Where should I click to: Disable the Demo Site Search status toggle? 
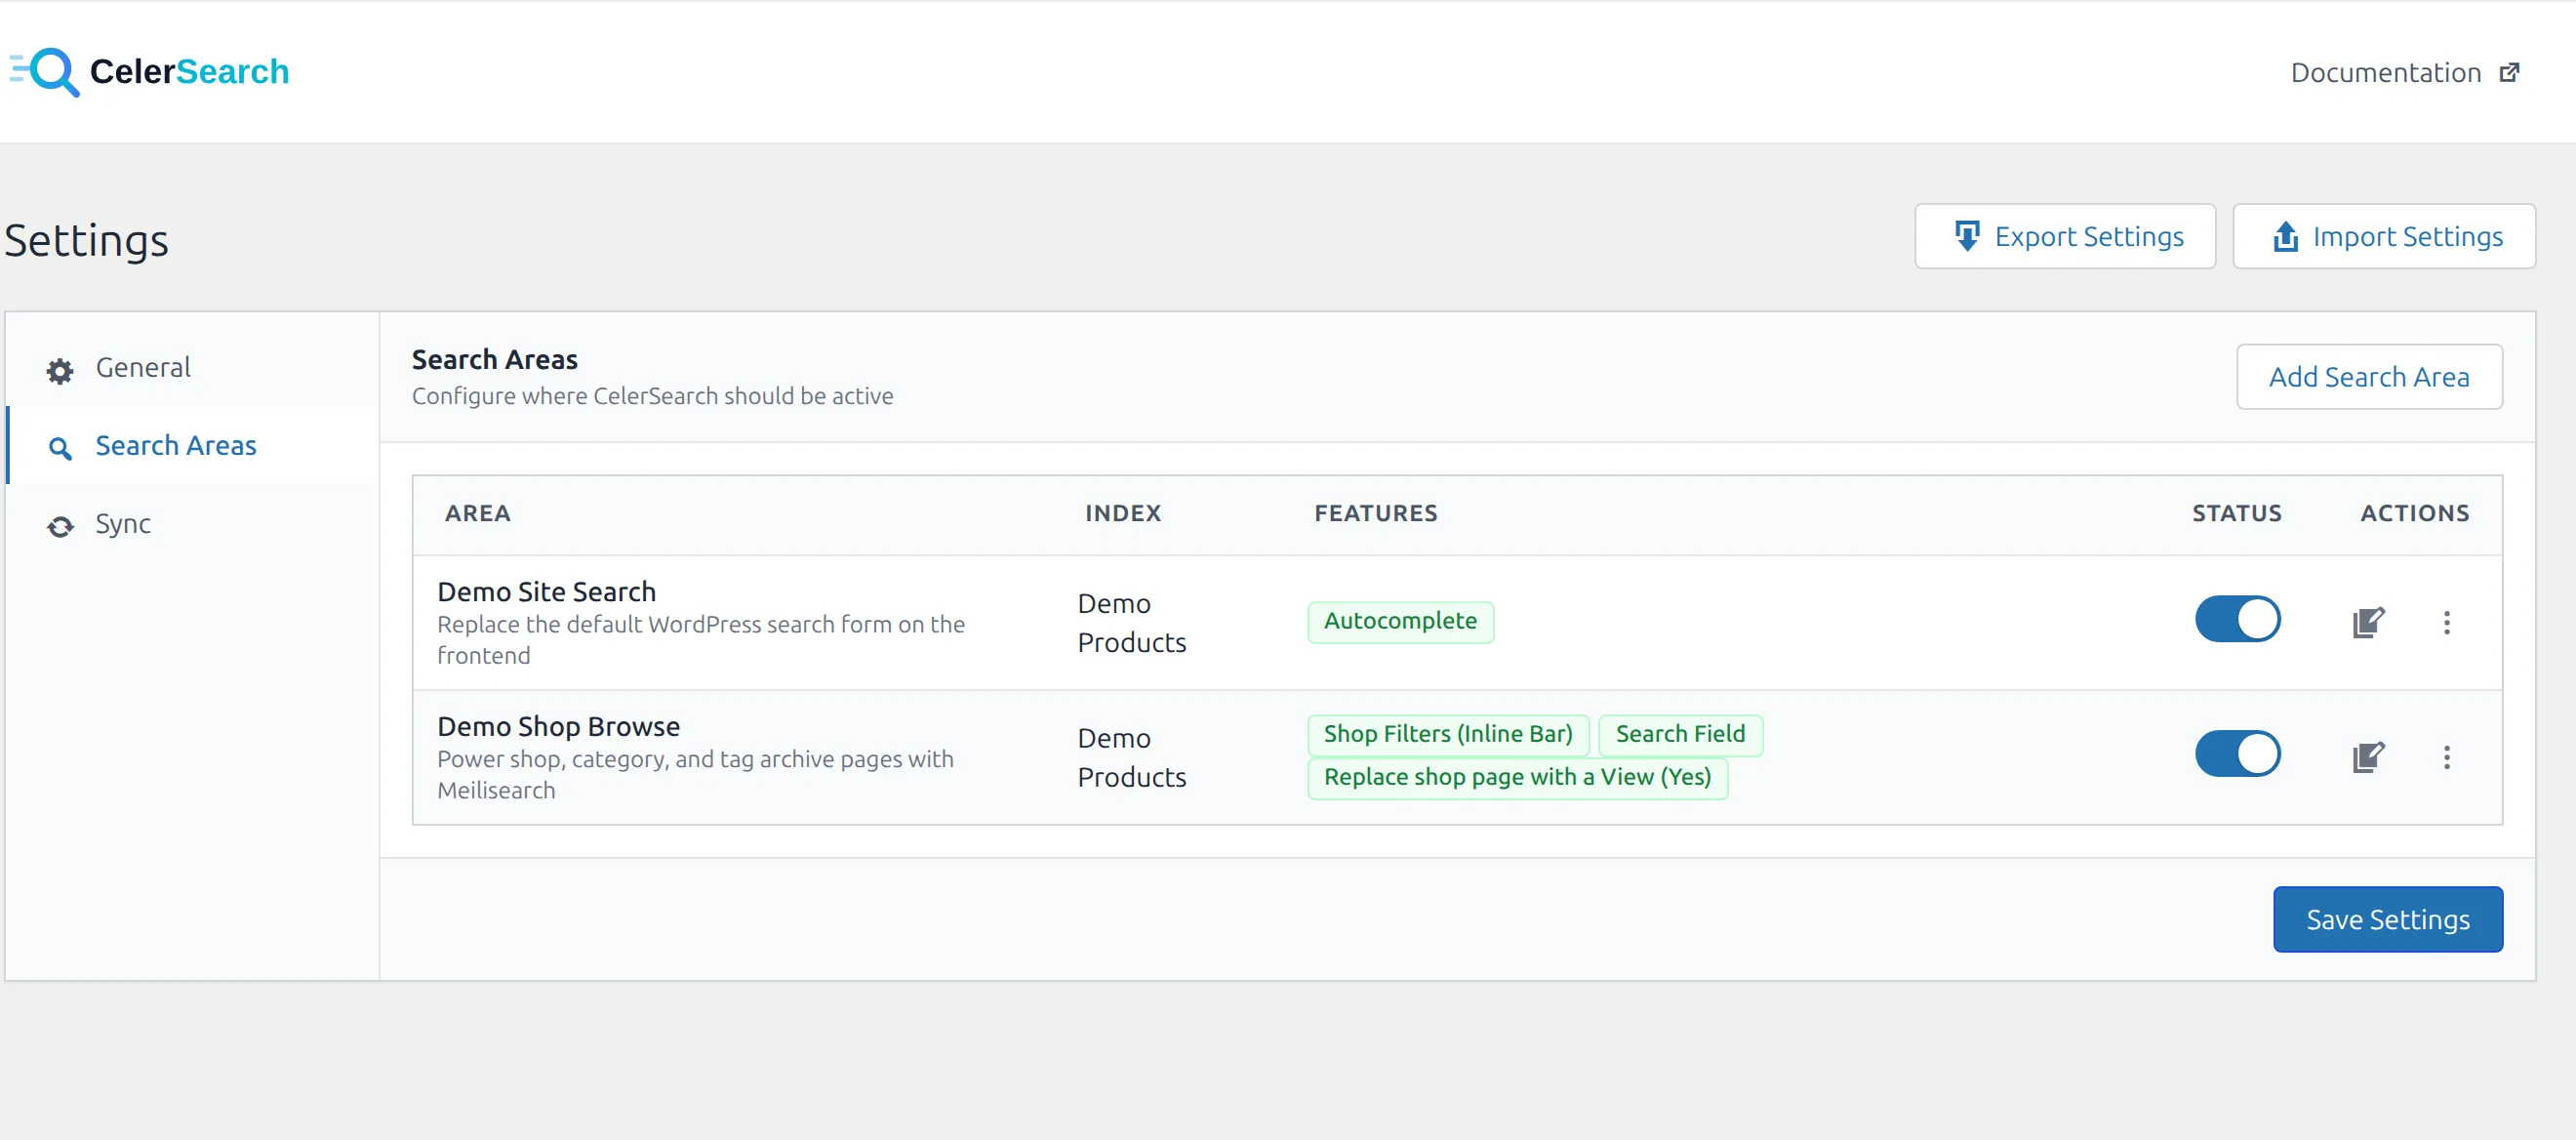click(2237, 619)
